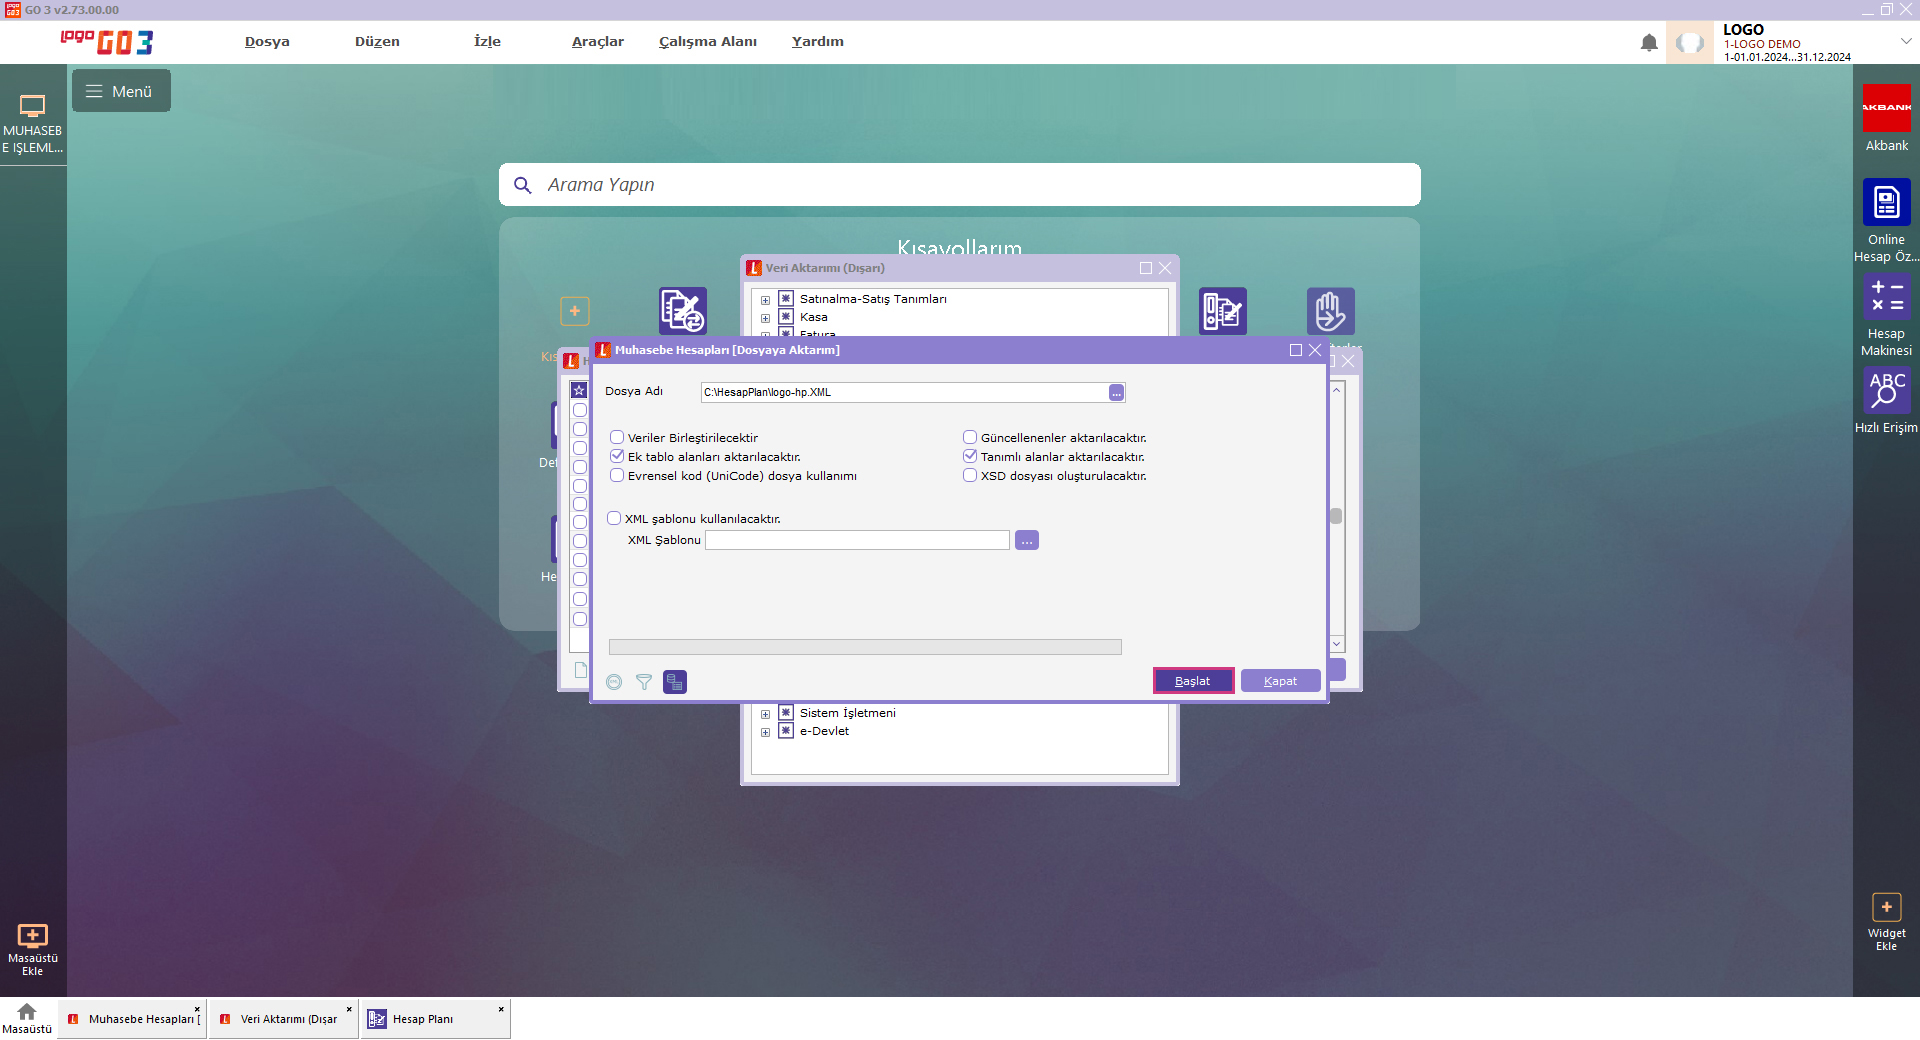
Task: Click the Kapat button
Action: [1280, 681]
